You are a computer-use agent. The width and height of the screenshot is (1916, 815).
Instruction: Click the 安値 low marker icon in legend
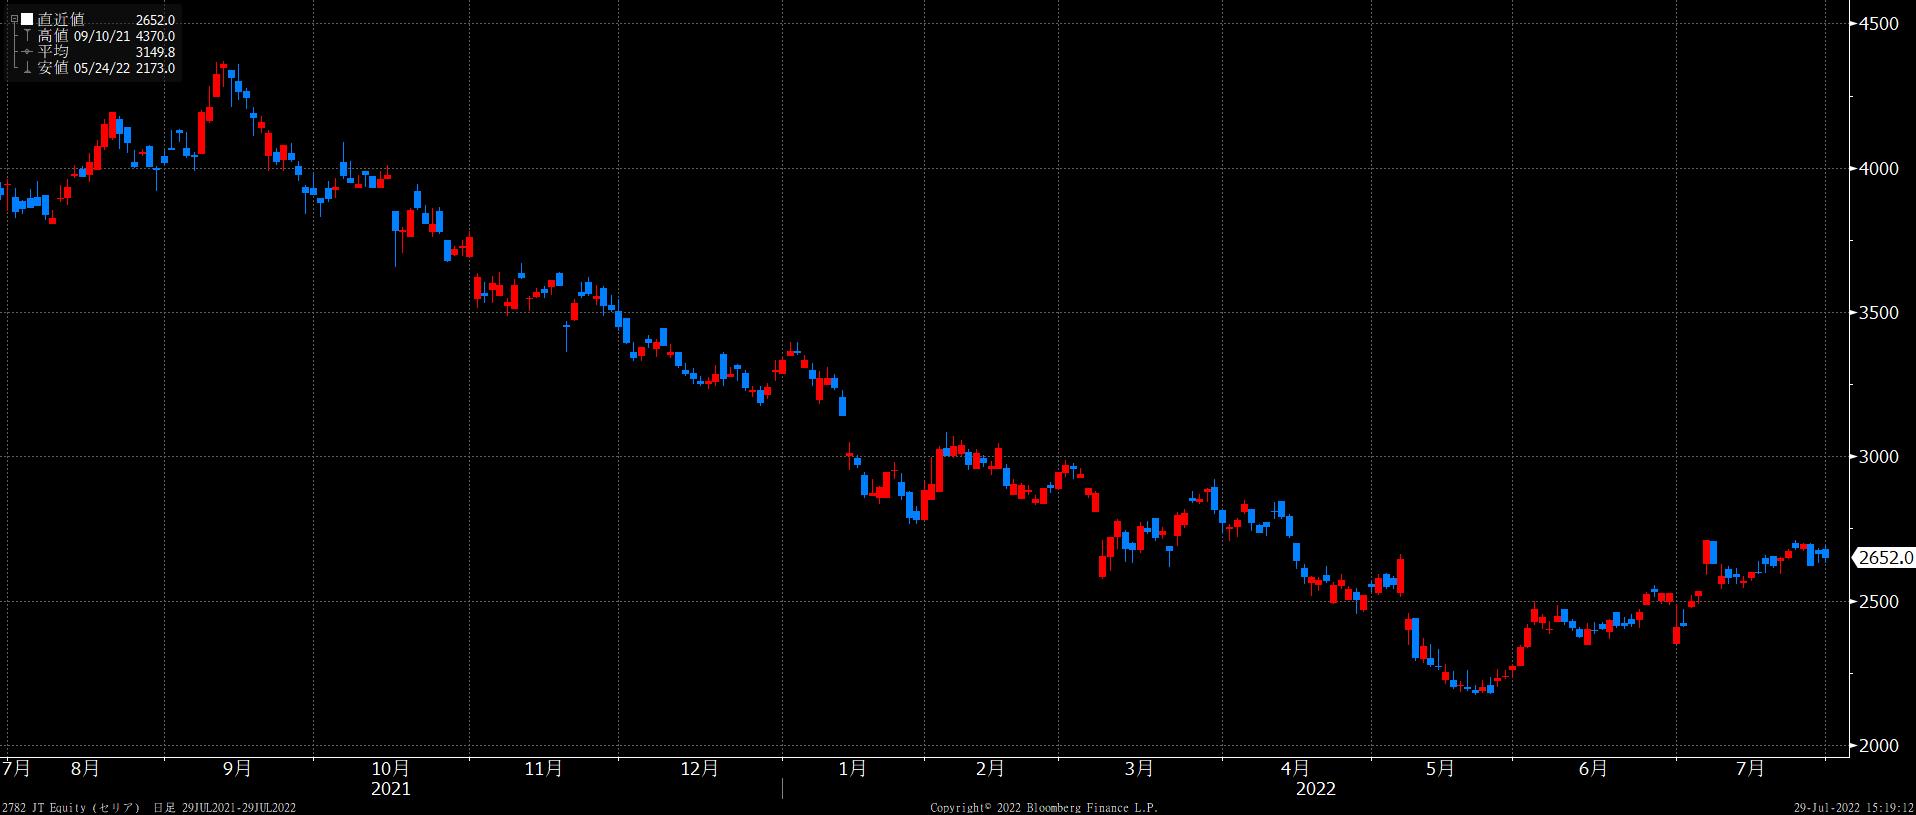(x=27, y=68)
